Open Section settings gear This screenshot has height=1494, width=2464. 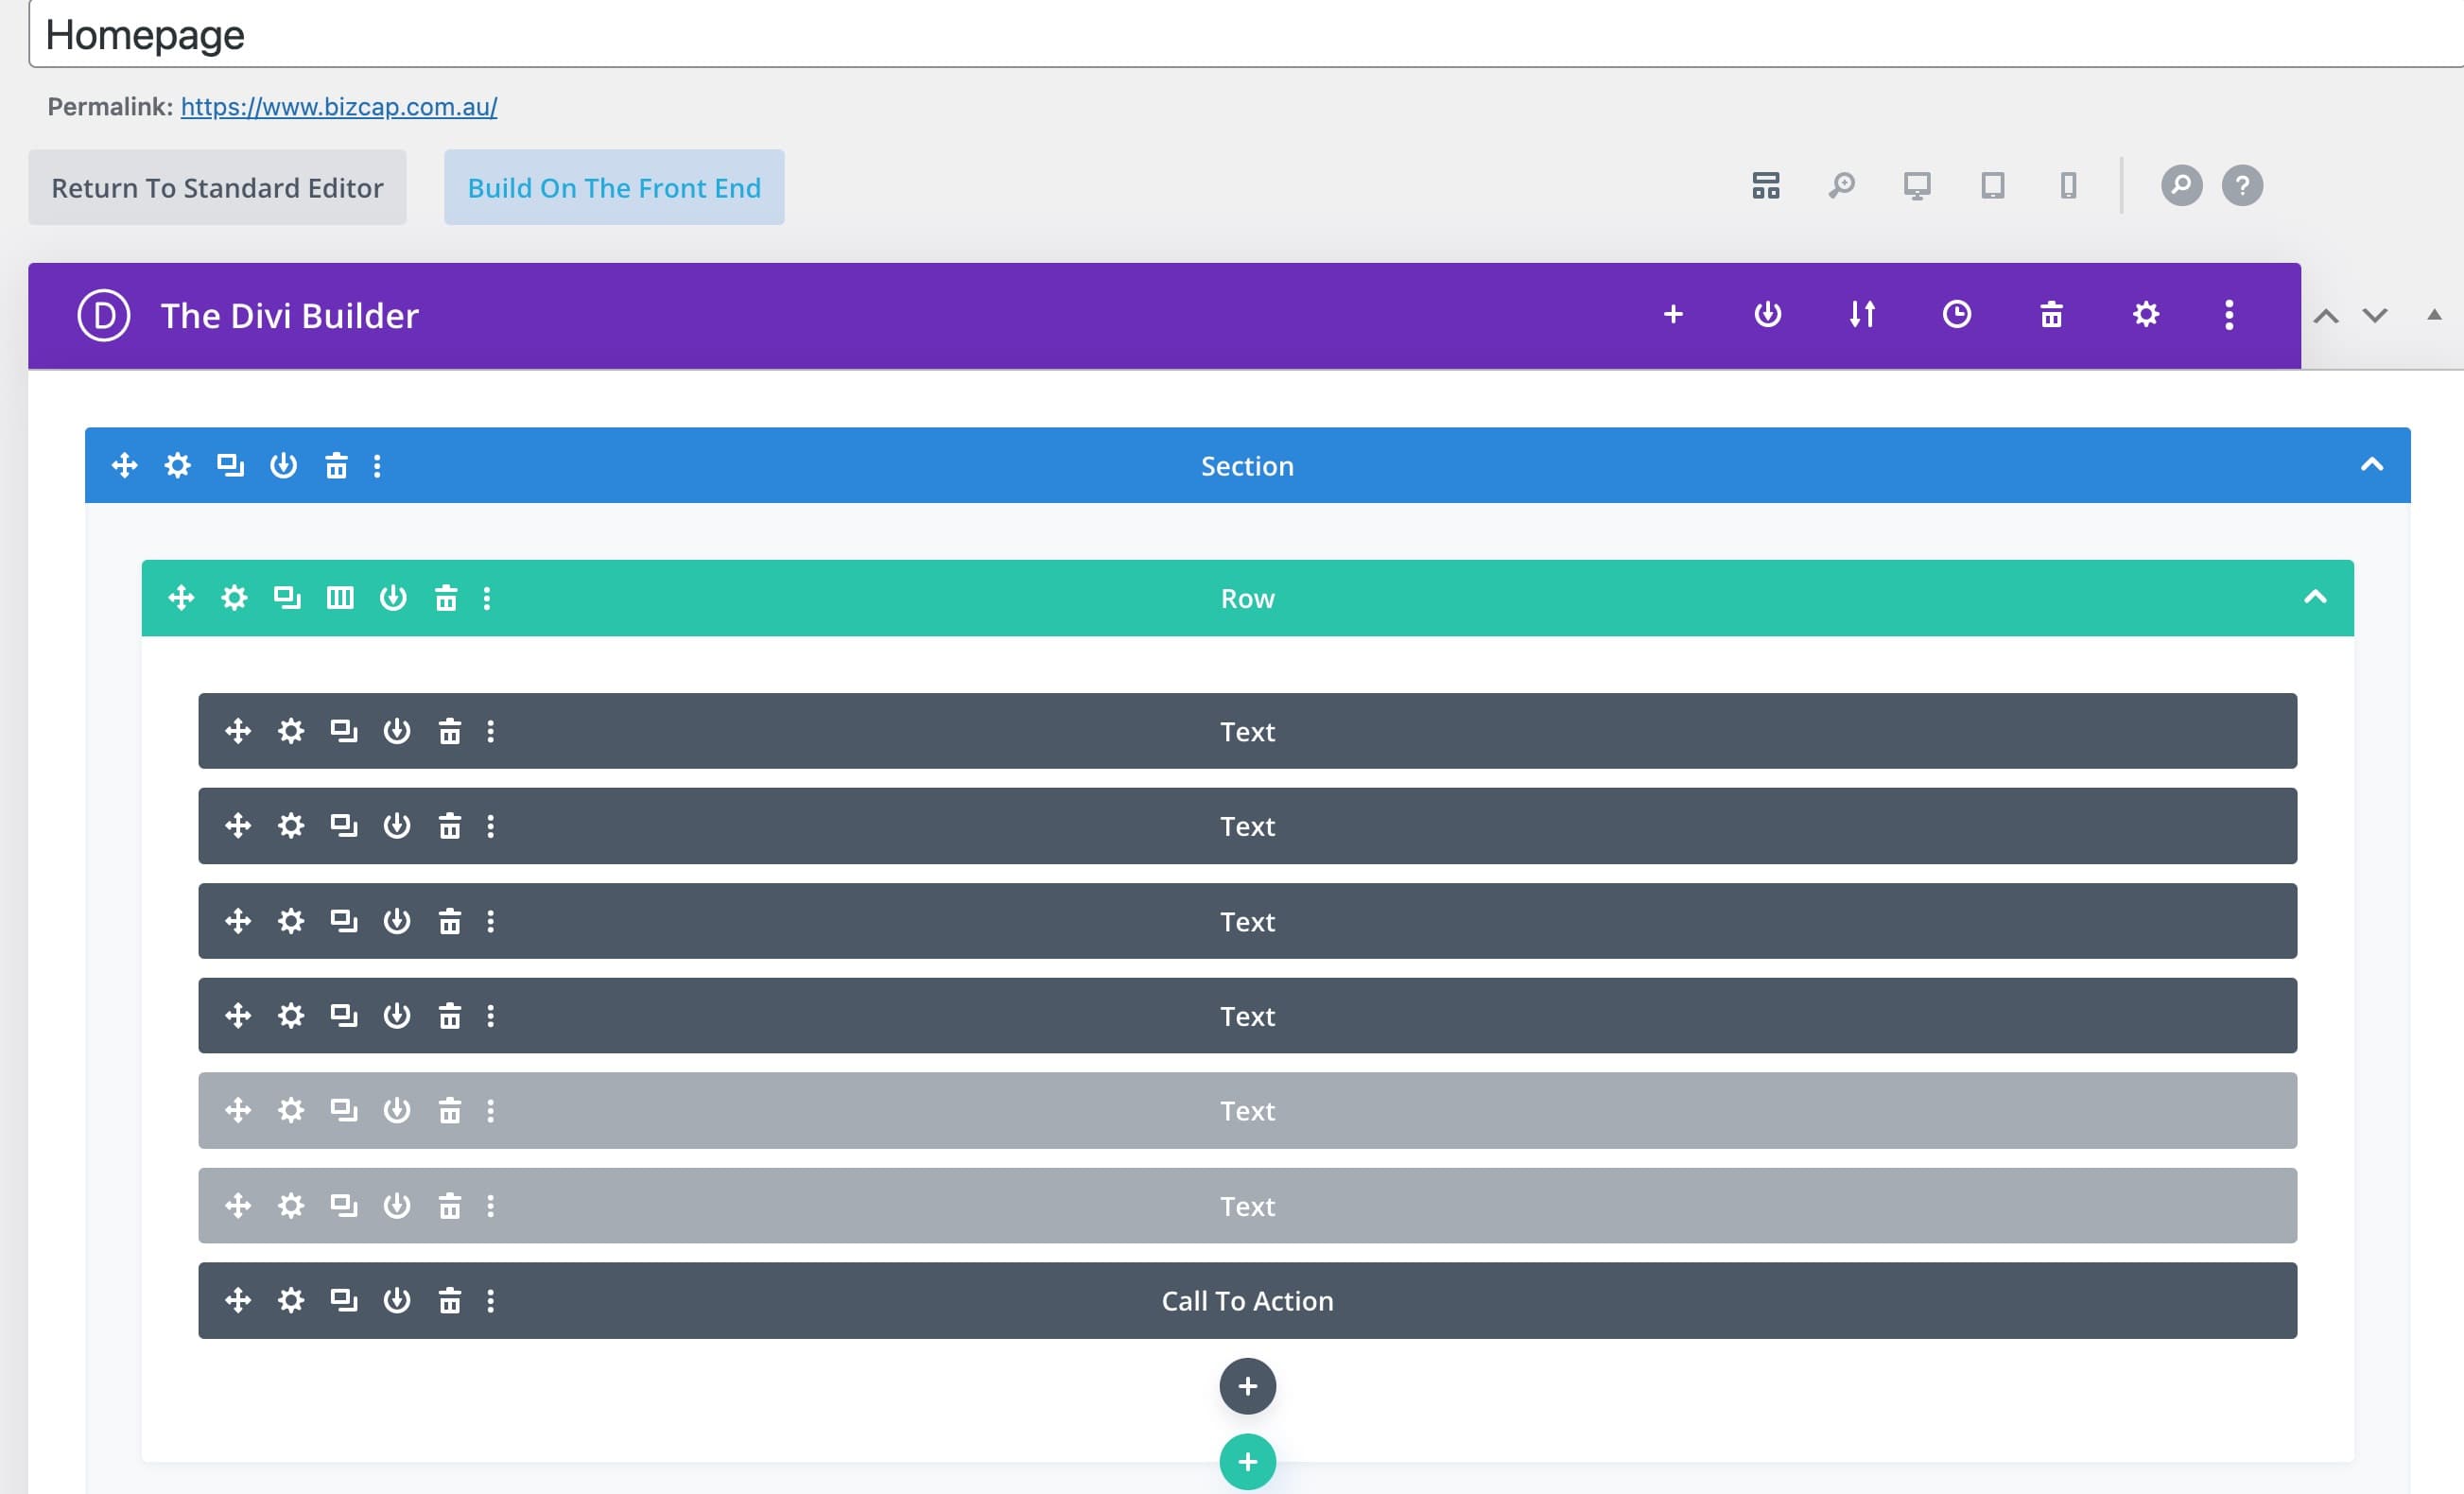tap(177, 465)
